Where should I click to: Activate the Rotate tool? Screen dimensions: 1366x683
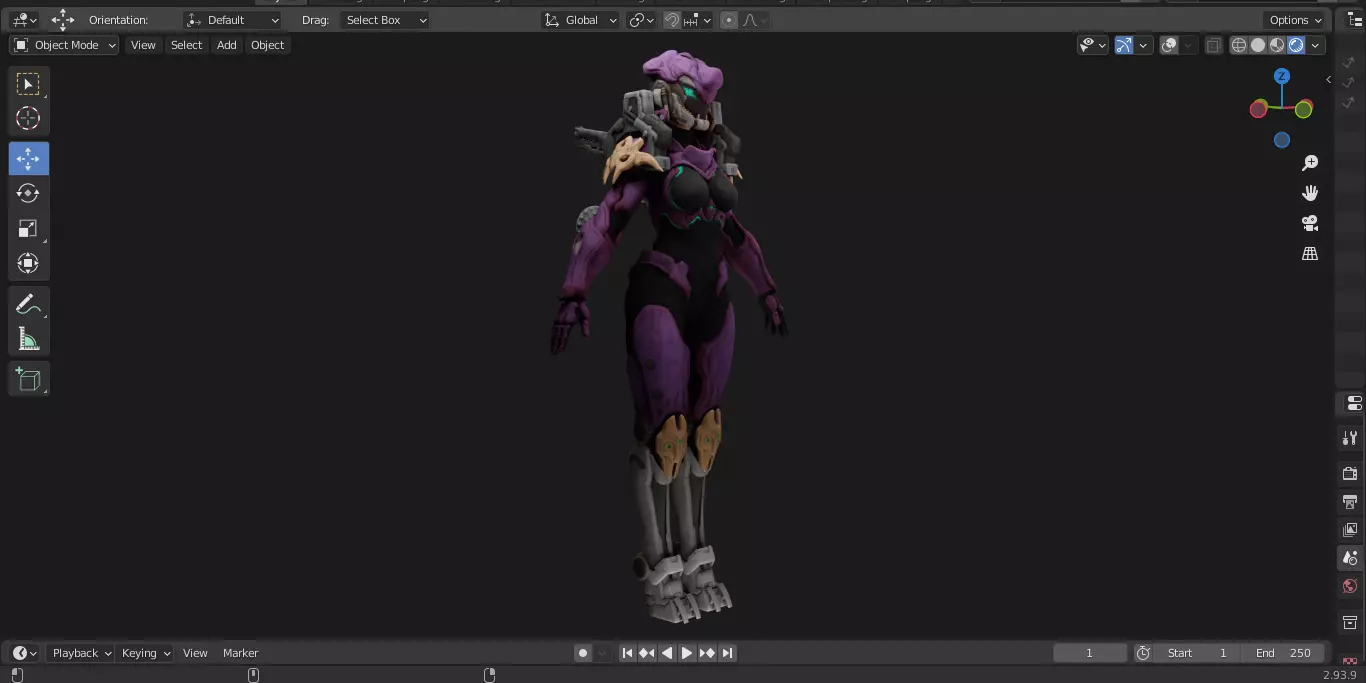pos(28,193)
